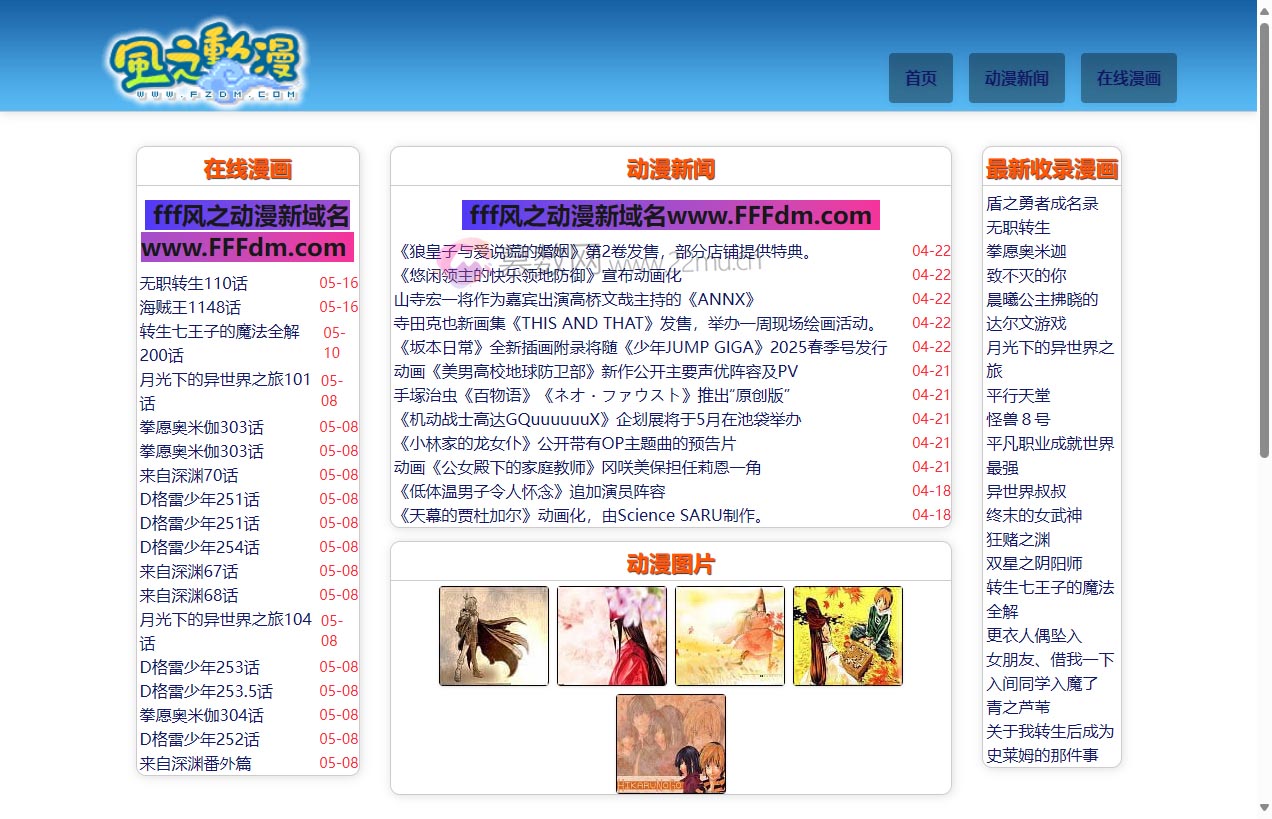
Task: Open 海贼王1148话 chapter link
Action: (x=190, y=307)
